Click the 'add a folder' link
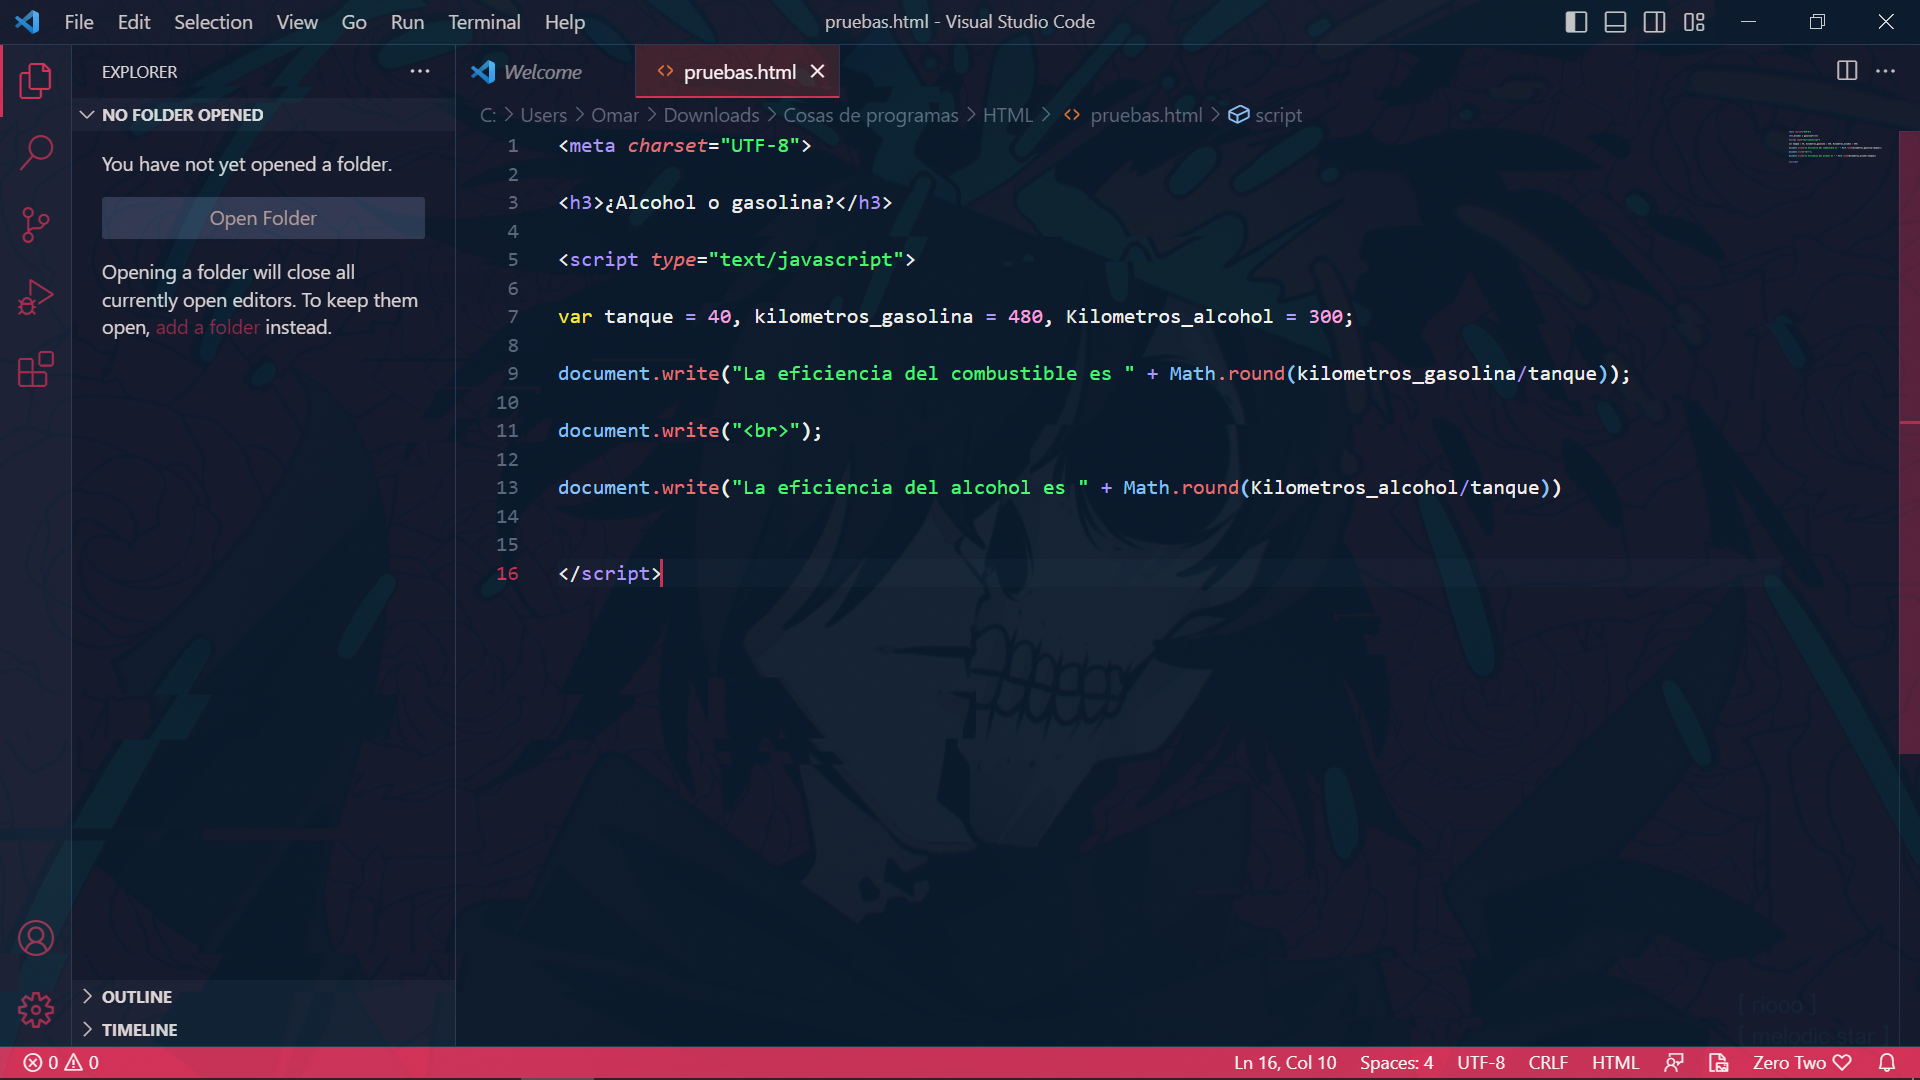1920x1080 pixels. pos(207,327)
